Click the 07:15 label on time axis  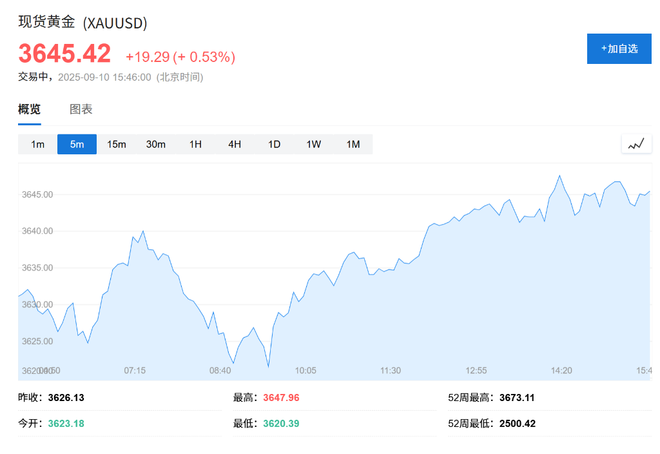click(x=135, y=370)
